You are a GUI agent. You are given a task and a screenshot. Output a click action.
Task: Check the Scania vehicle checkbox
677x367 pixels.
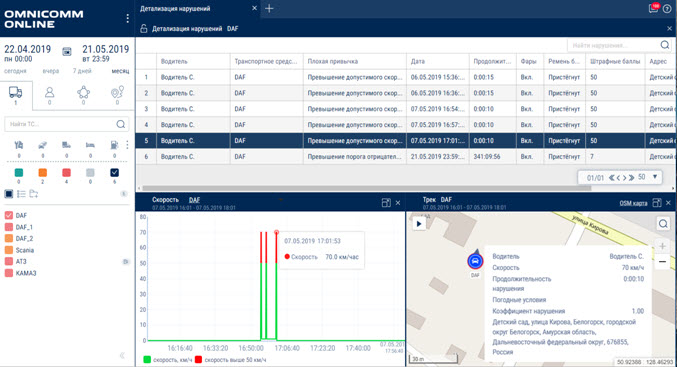coord(9,250)
